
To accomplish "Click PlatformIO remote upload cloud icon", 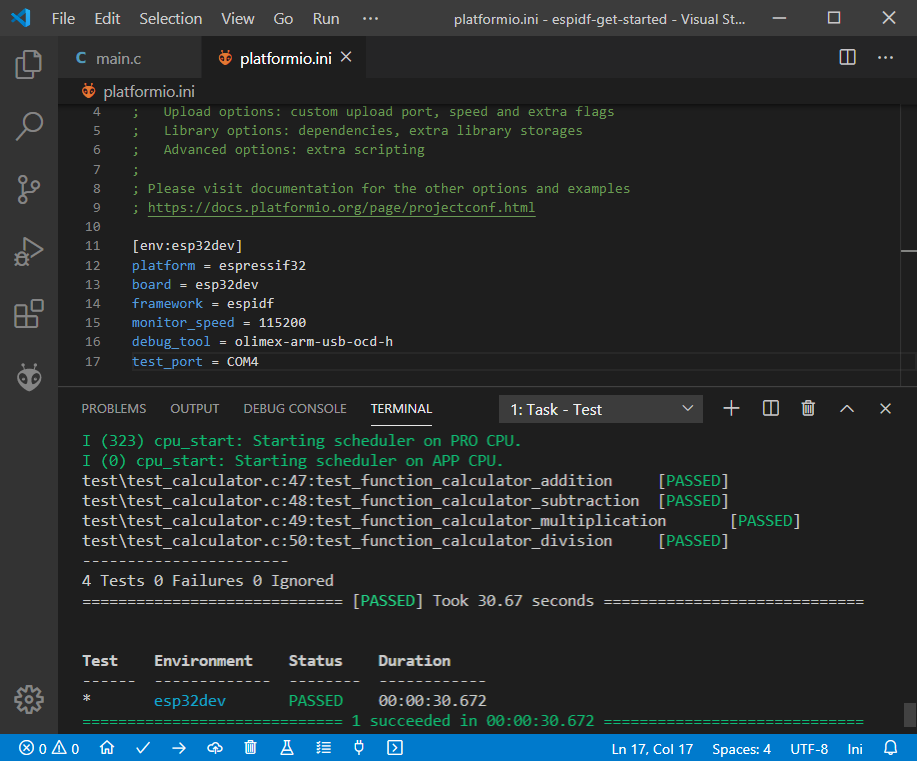I will click(x=215, y=748).
